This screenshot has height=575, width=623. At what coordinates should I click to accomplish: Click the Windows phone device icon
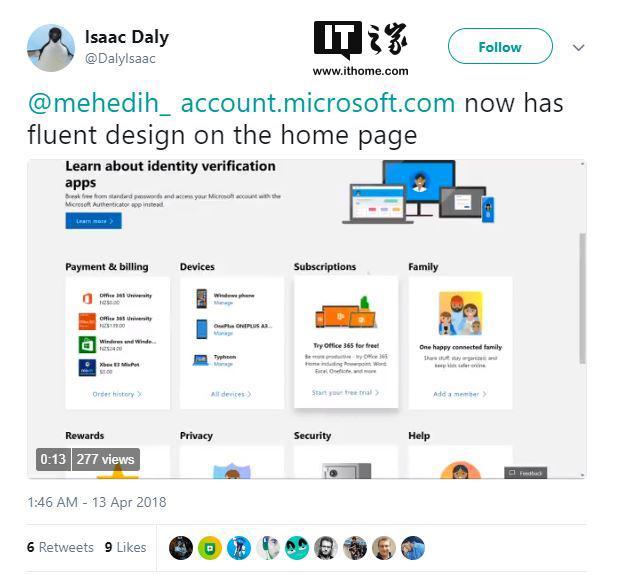pos(201,298)
